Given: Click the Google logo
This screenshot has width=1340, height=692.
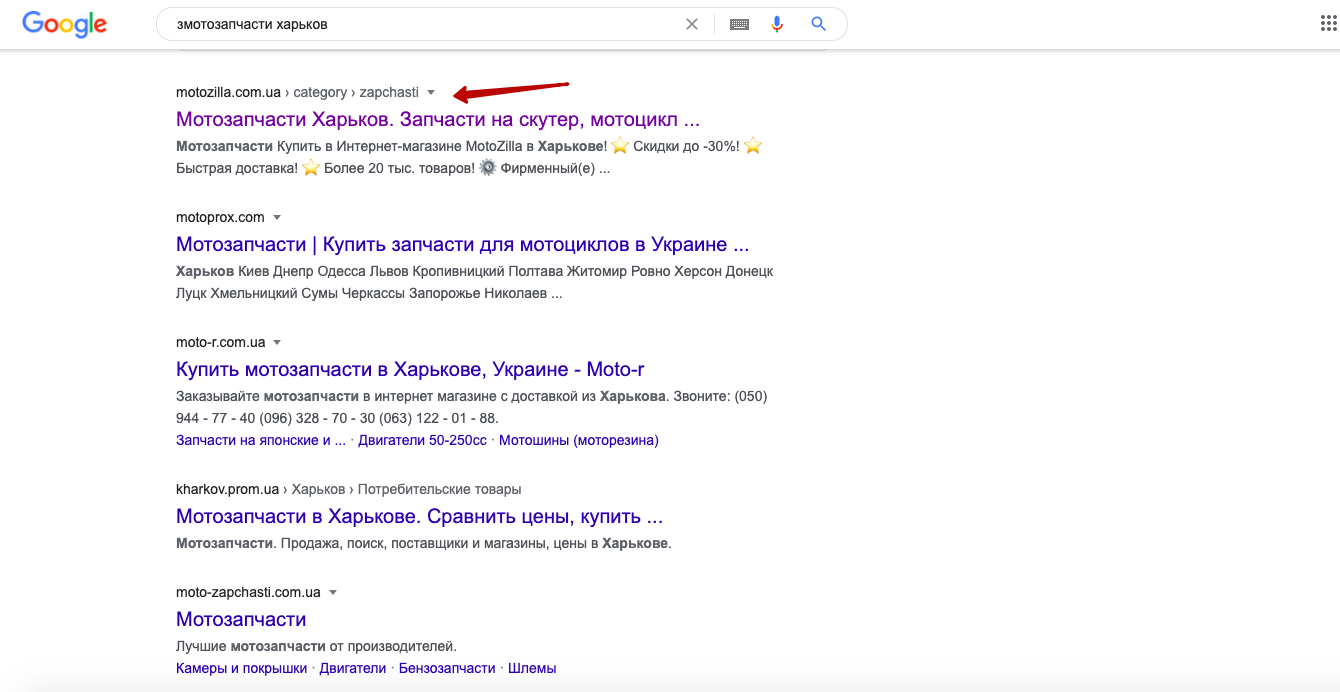Looking at the screenshot, I should [x=64, y=24].
